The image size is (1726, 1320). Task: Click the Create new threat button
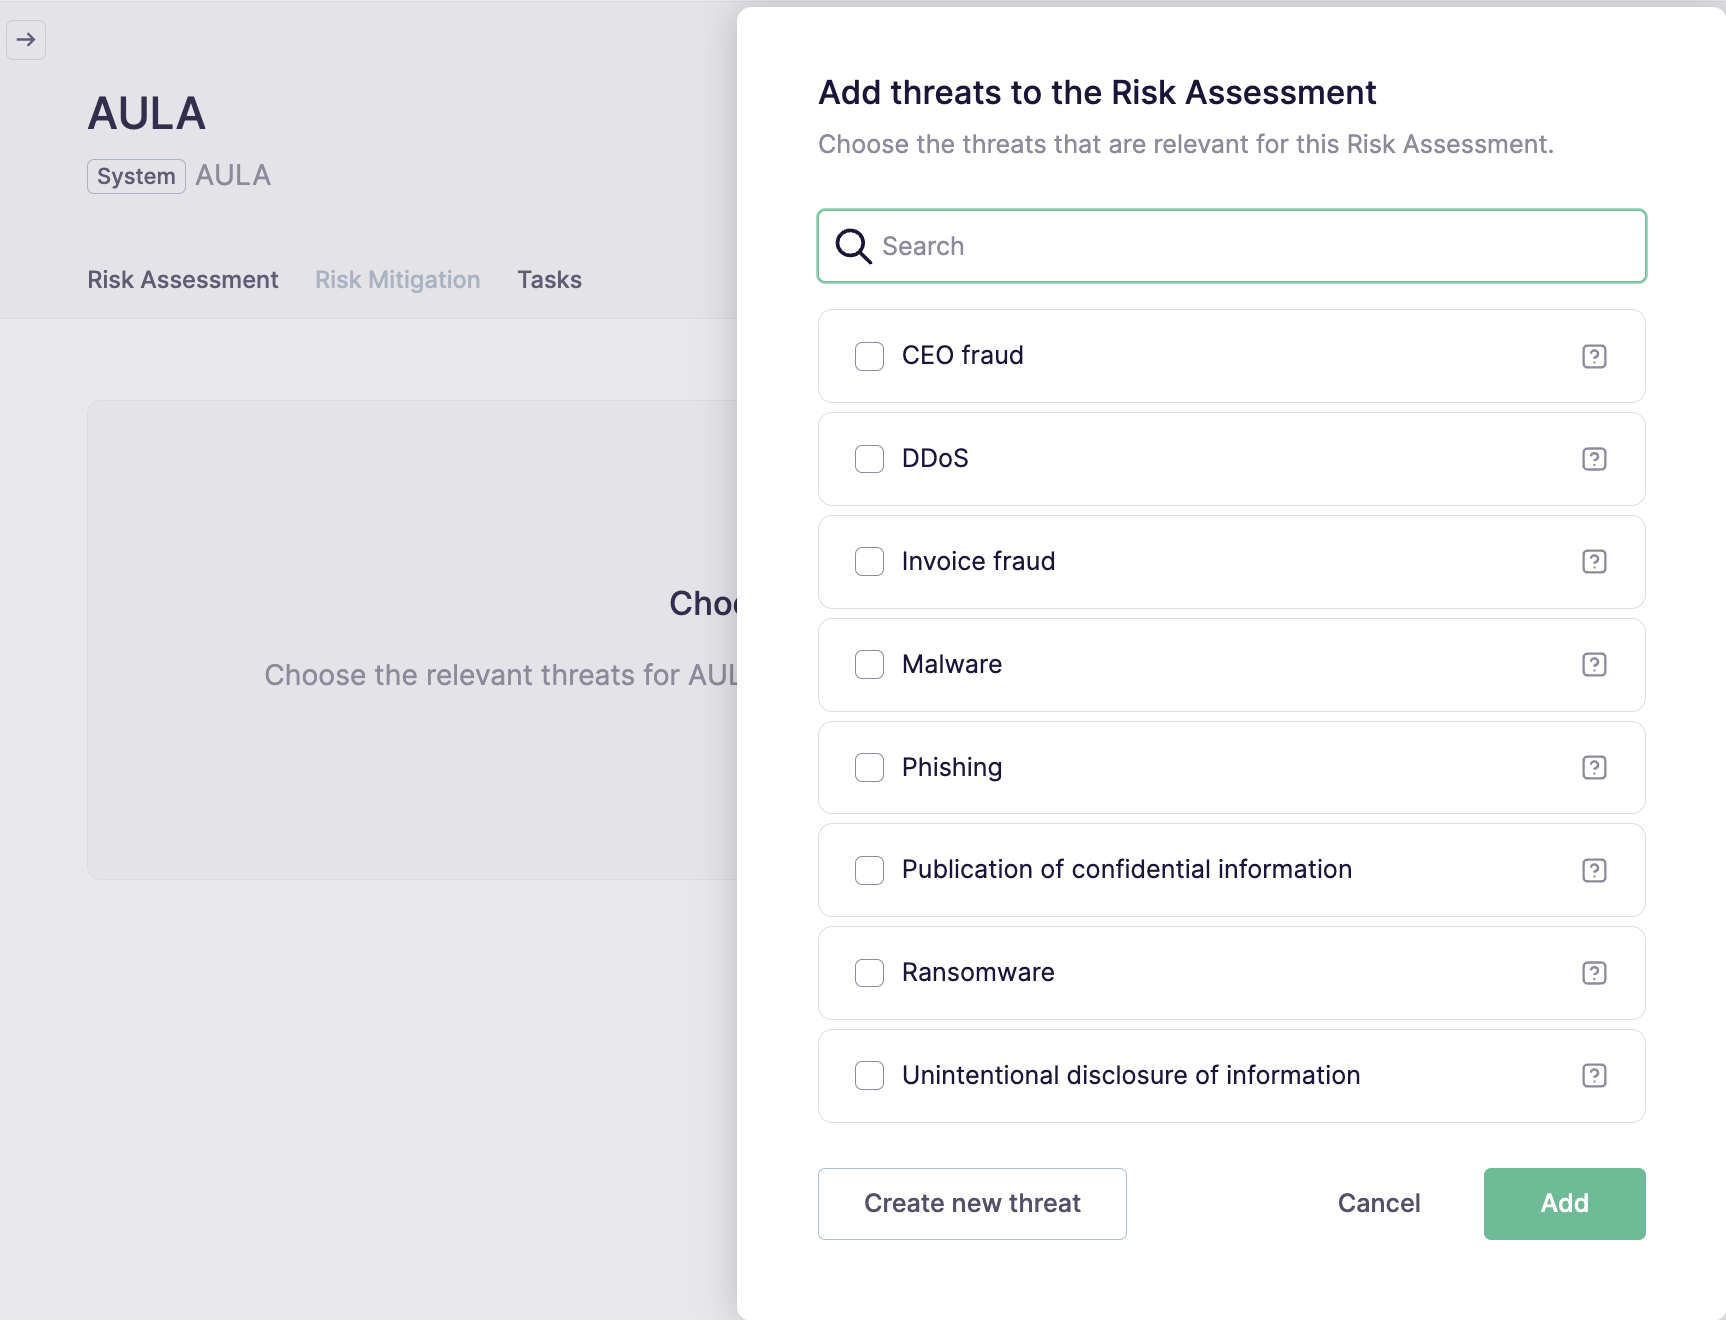pos(972,1204)
